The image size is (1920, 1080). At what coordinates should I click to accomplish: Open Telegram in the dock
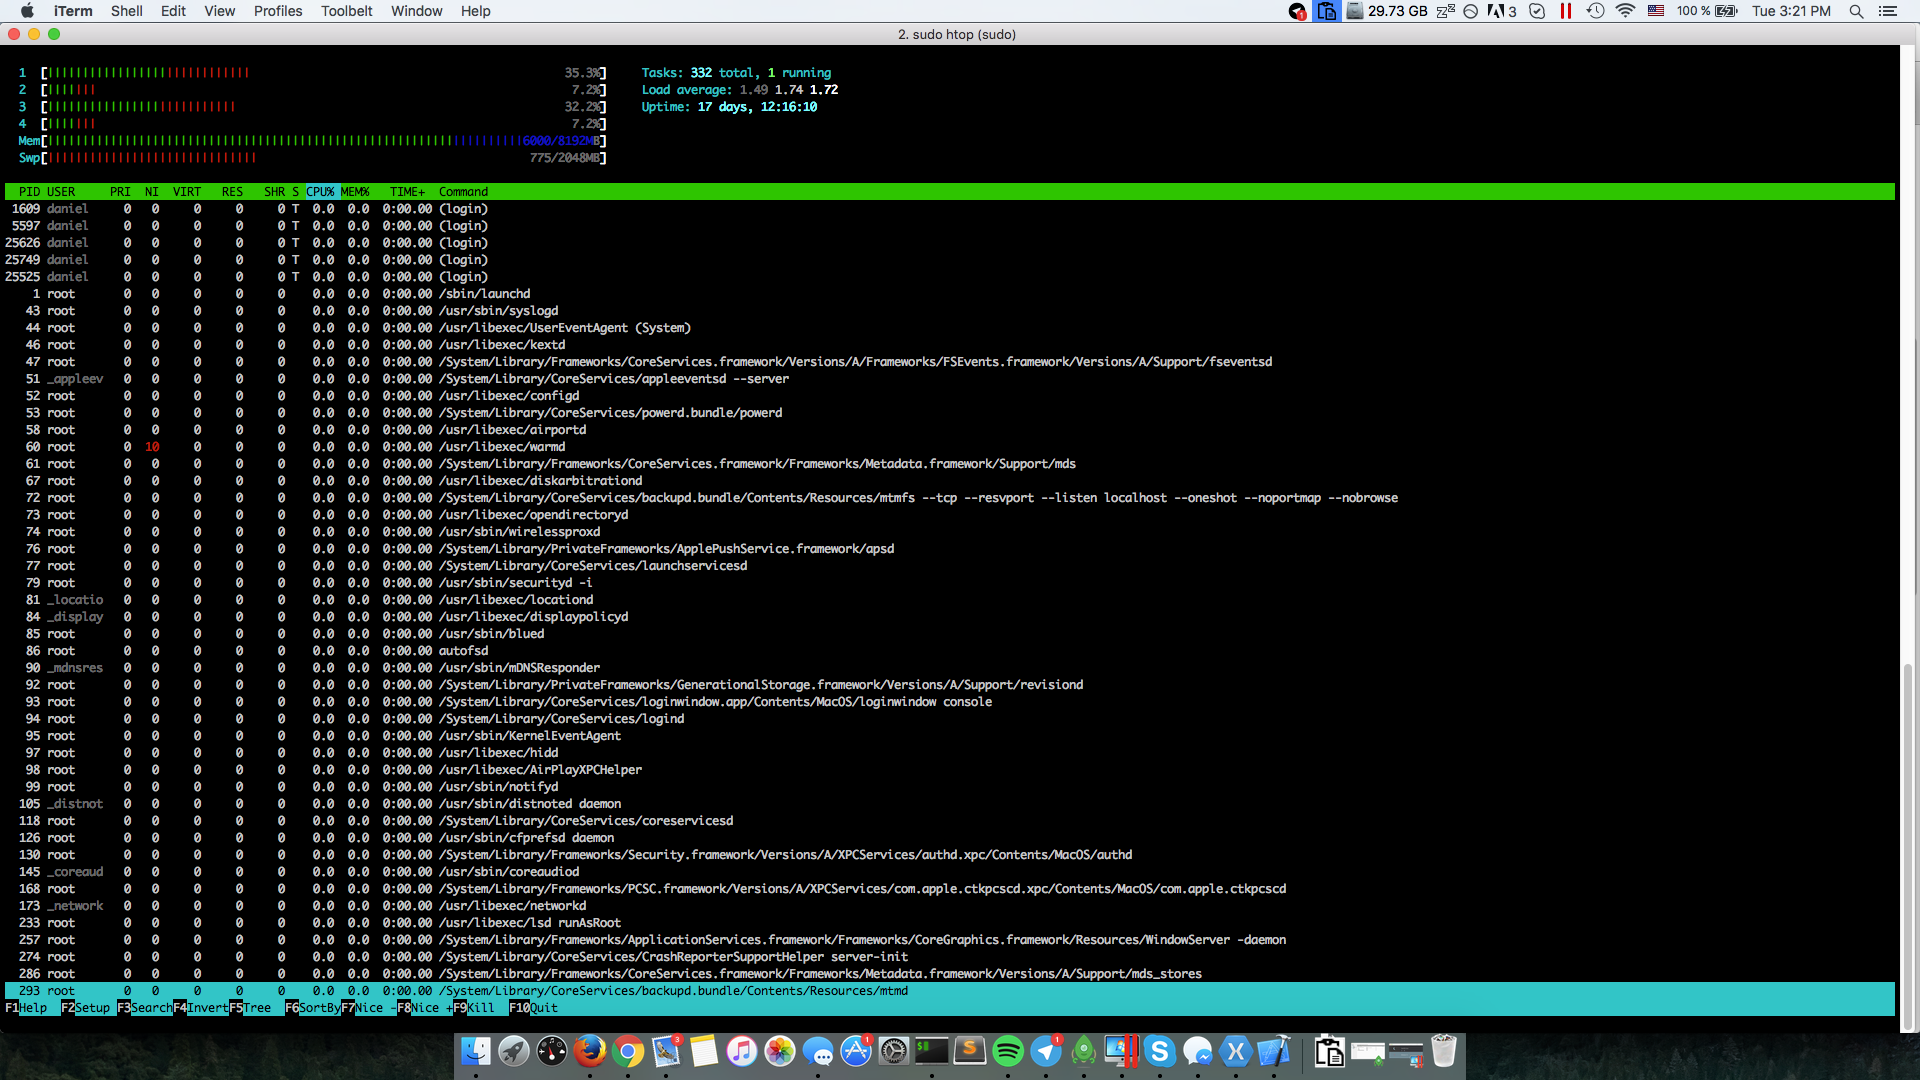[x=1046, y=1051]
